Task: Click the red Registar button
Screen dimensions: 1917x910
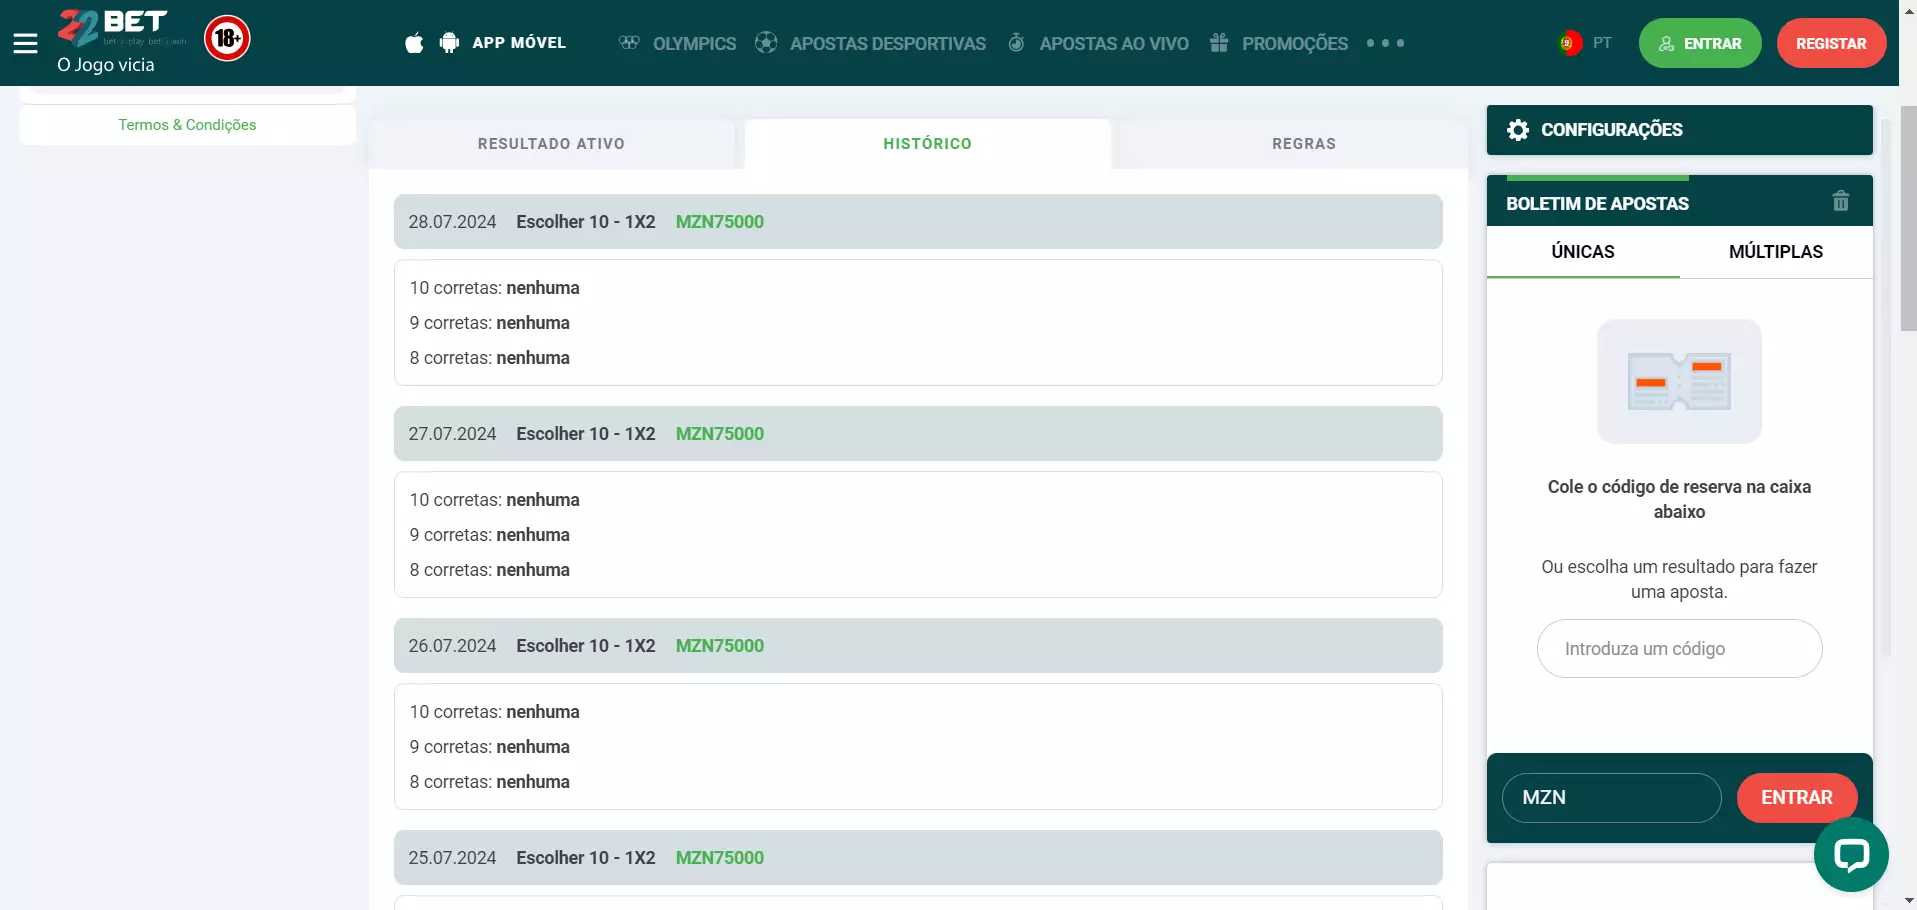Action: coord(1830,43)
